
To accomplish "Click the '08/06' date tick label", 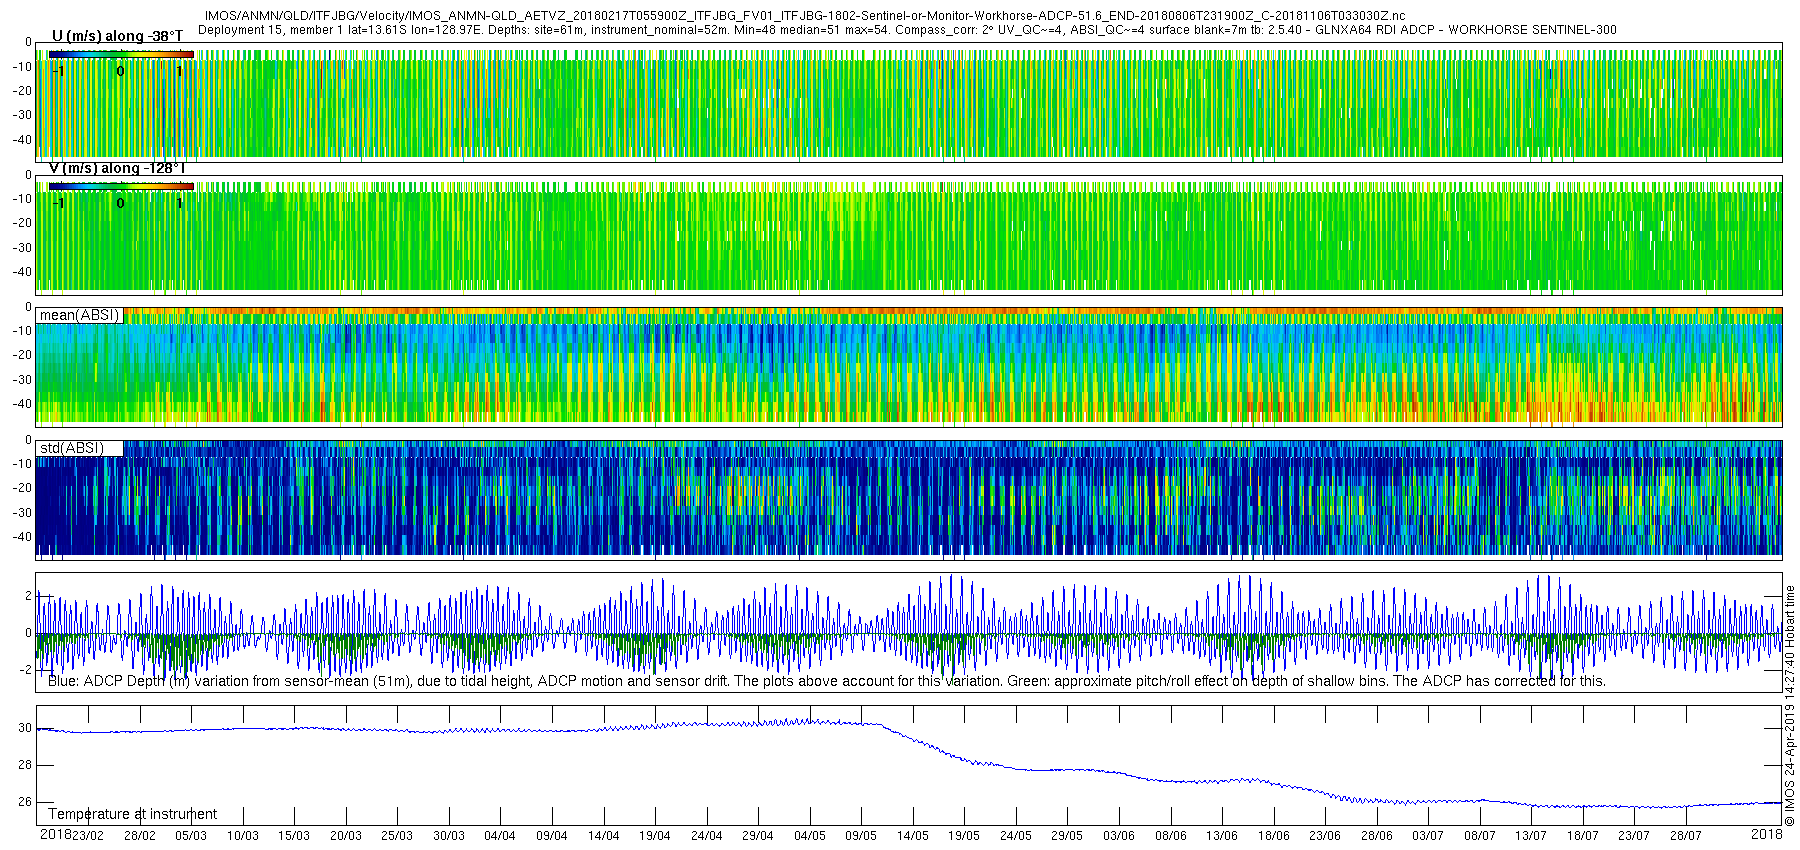I will 1171,835.
